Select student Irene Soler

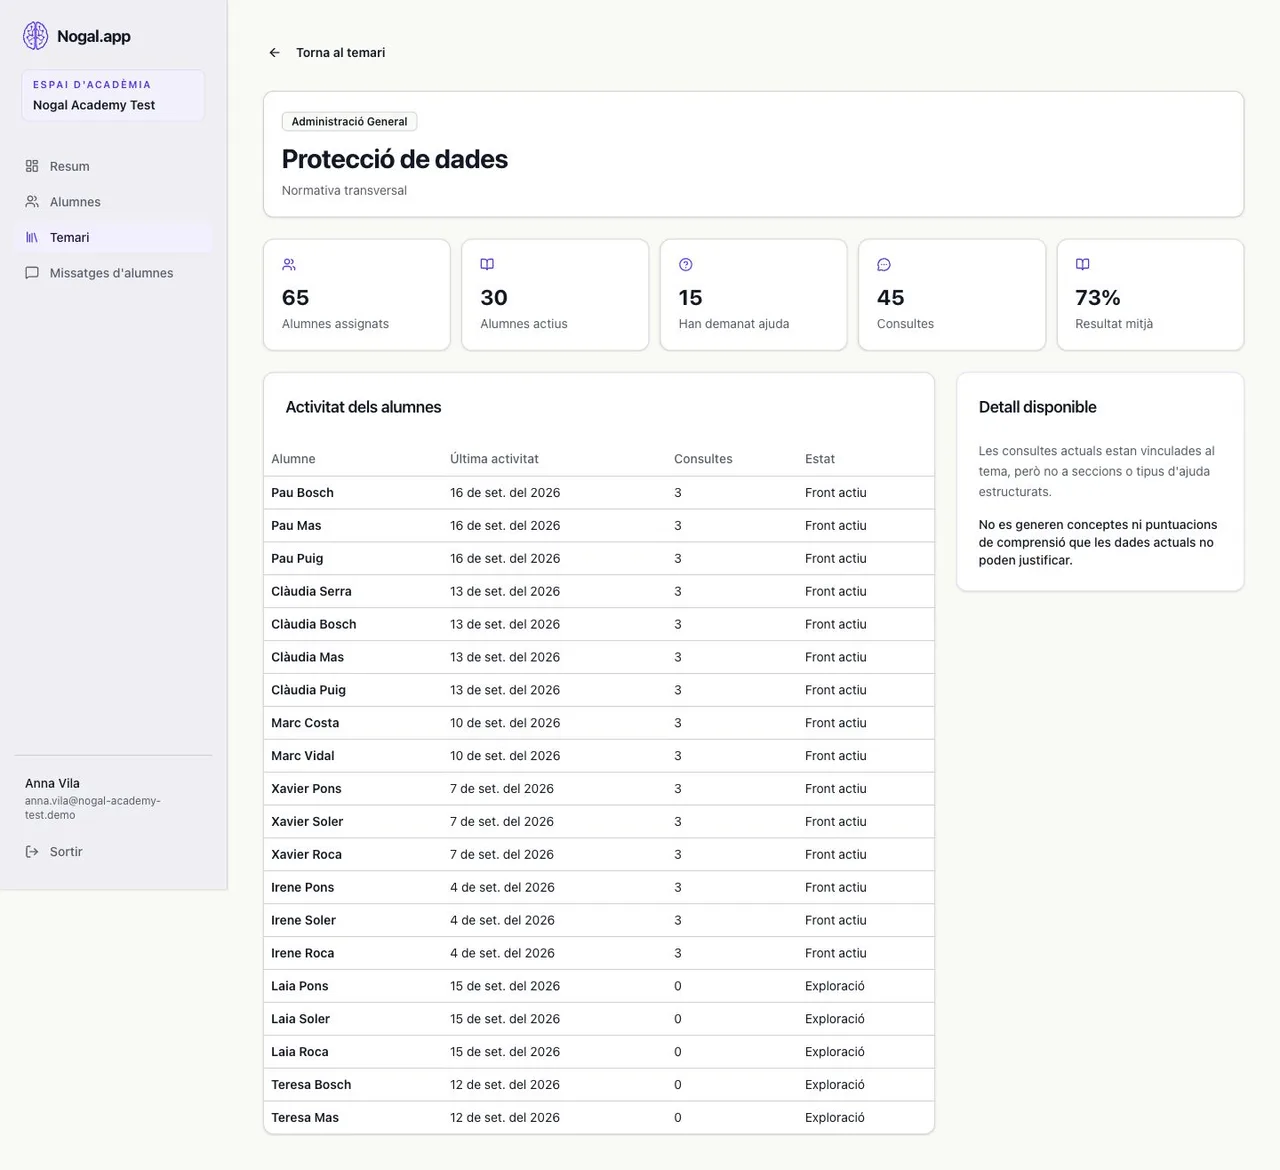(x=303, y=921)
